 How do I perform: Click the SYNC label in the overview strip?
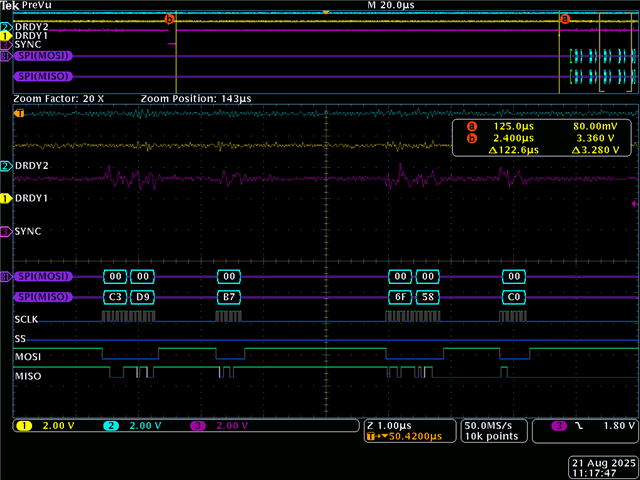click(27, 45)
